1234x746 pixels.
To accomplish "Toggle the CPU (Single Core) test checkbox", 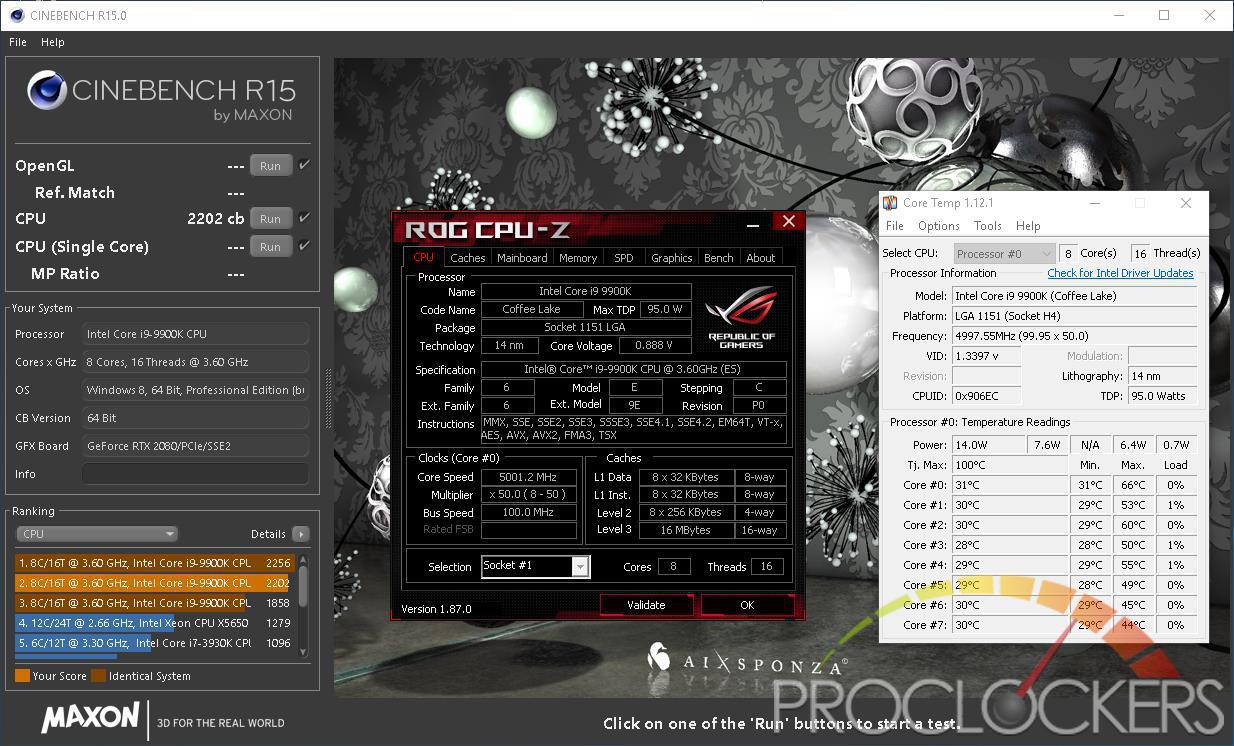I will pos(304,246).
